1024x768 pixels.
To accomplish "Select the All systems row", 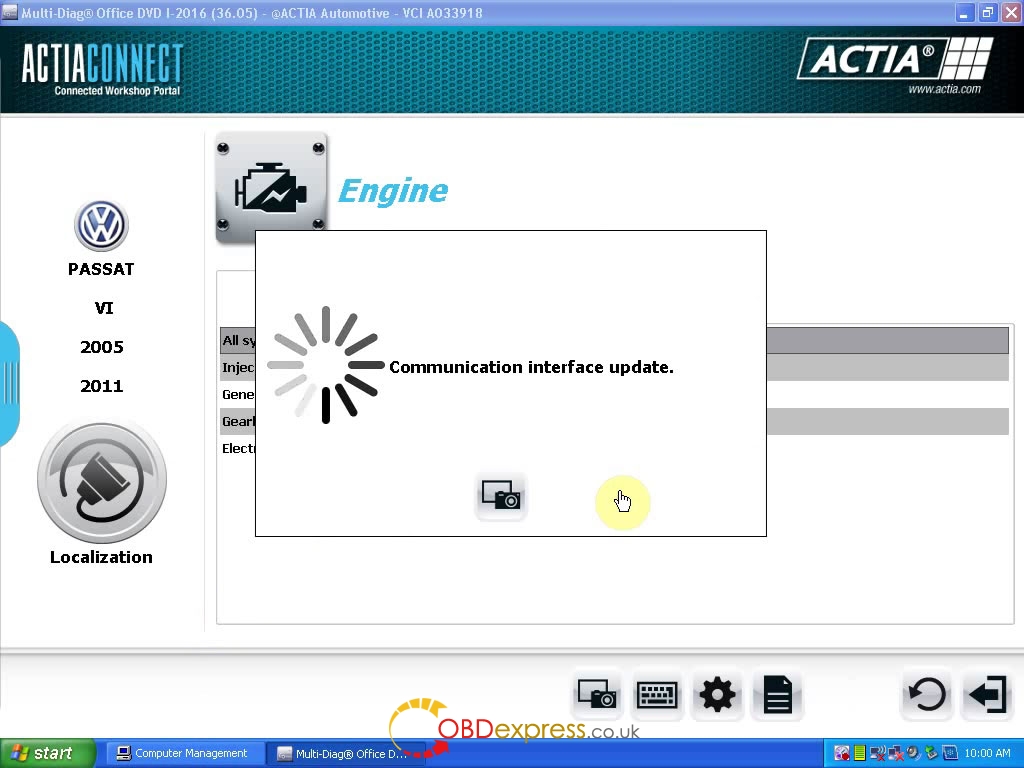I will point(236,340).
